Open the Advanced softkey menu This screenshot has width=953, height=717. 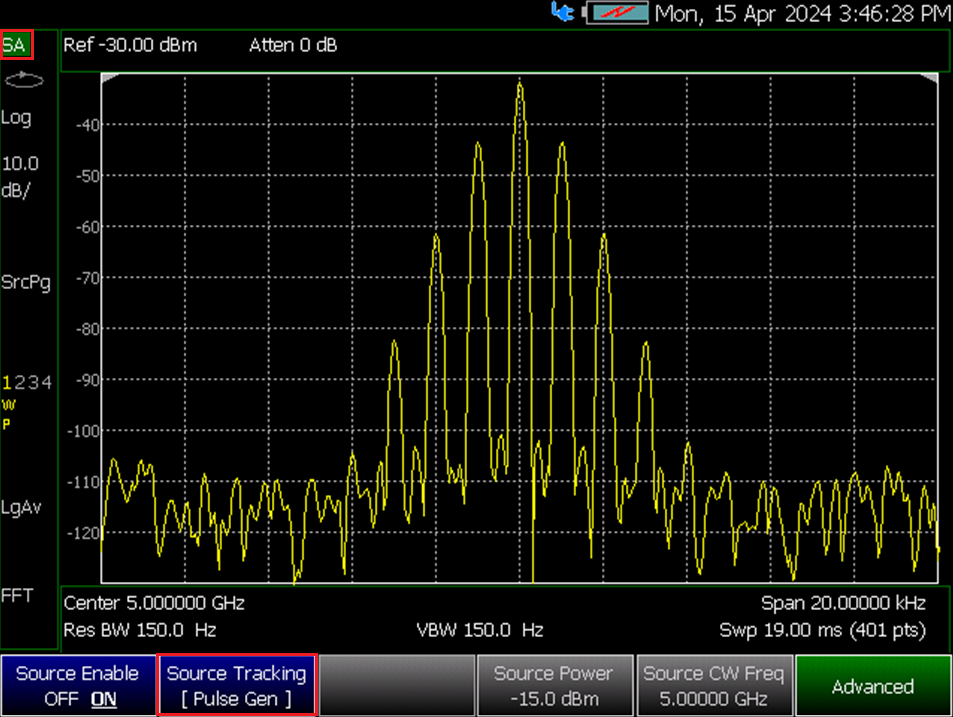coord(873,685)
